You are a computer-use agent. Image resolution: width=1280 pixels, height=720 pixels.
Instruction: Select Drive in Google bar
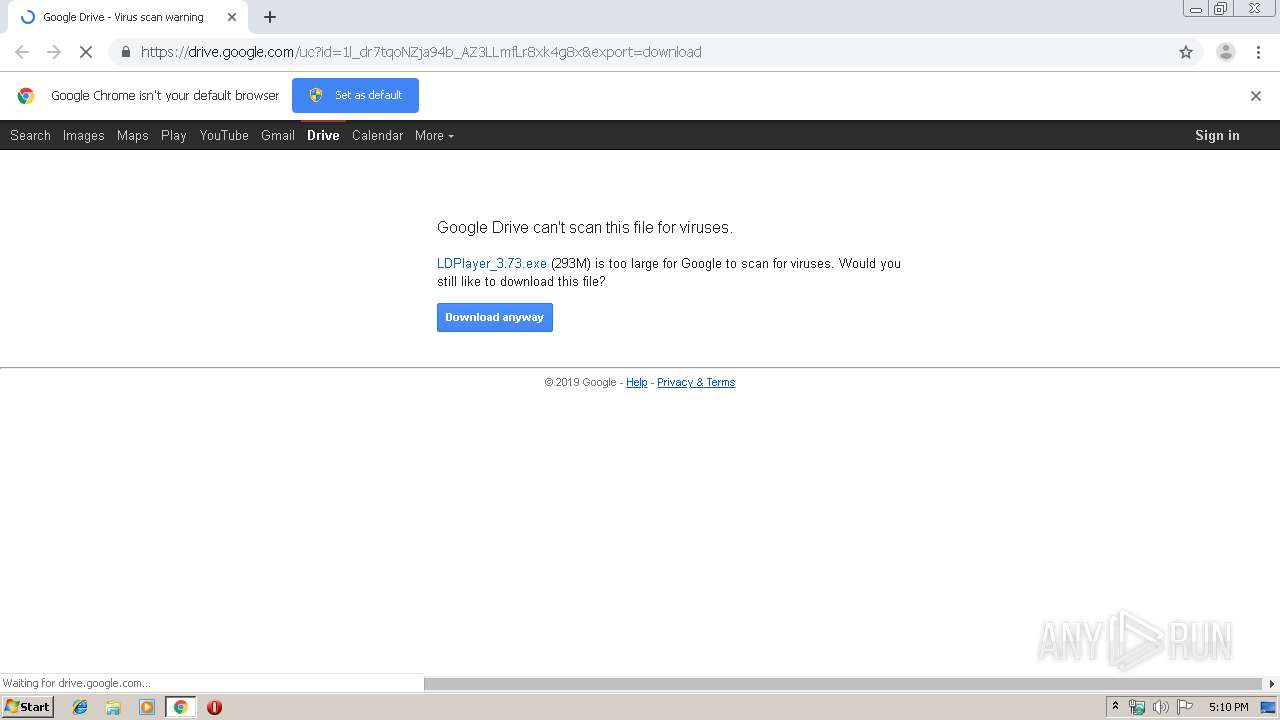tap(323, 135)
